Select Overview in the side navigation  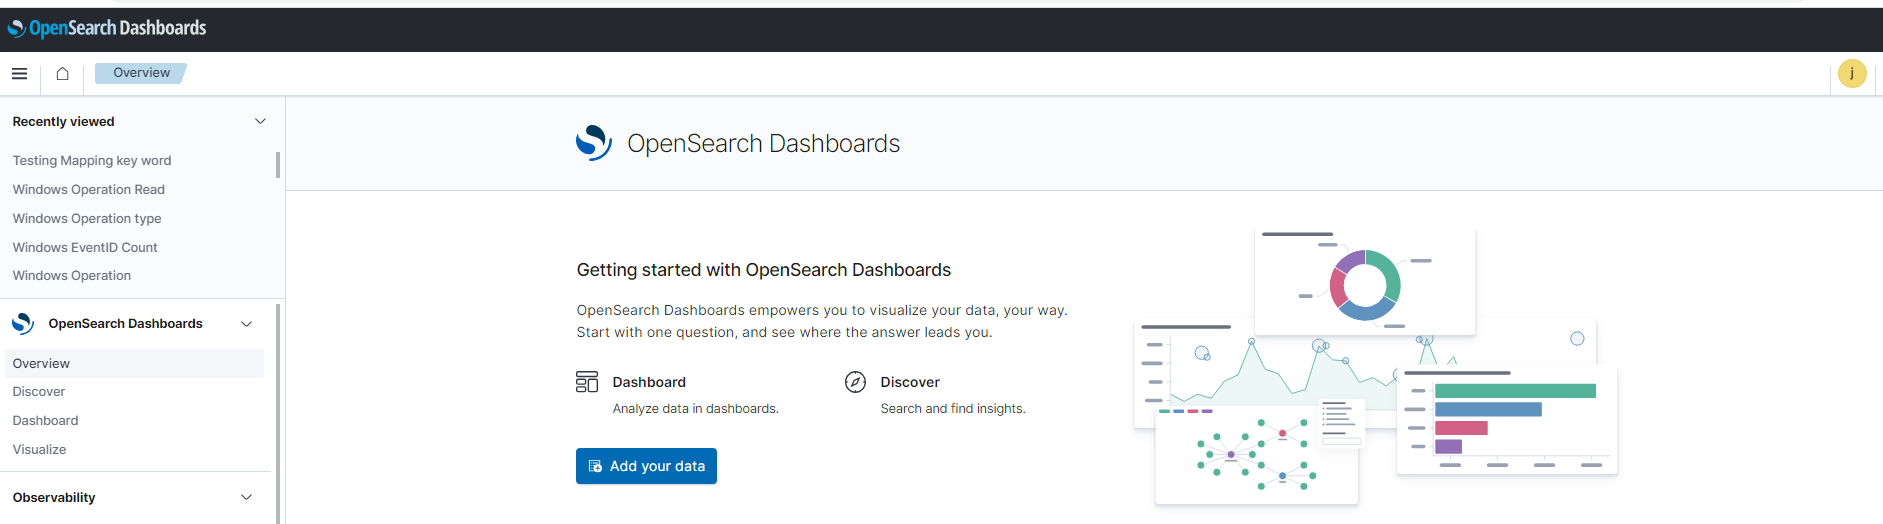pos(42,363)
